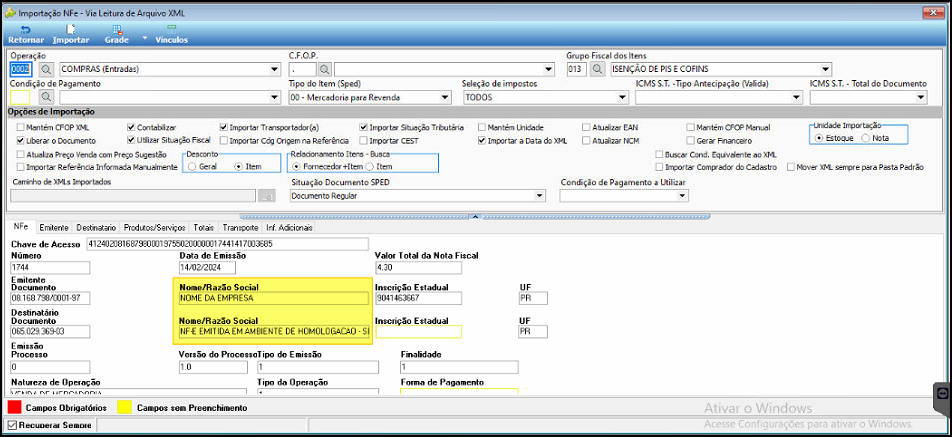Toggle Recuperar Sempre checkbox

(12, 425)
